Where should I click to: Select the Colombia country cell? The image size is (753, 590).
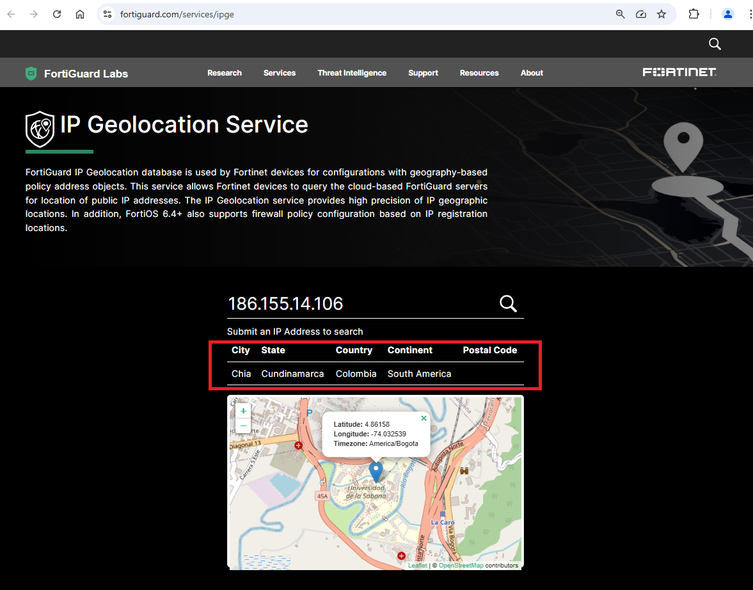tap(356, 373)
